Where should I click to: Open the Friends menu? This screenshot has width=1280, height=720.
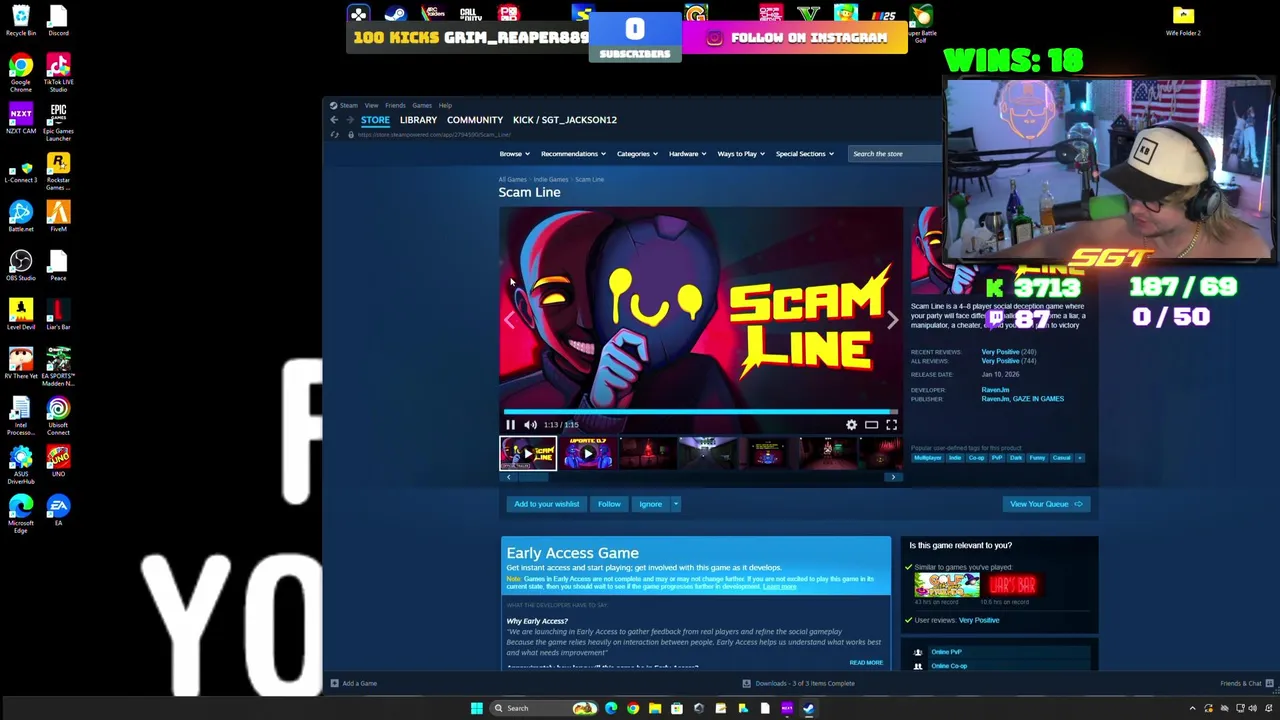395,105
